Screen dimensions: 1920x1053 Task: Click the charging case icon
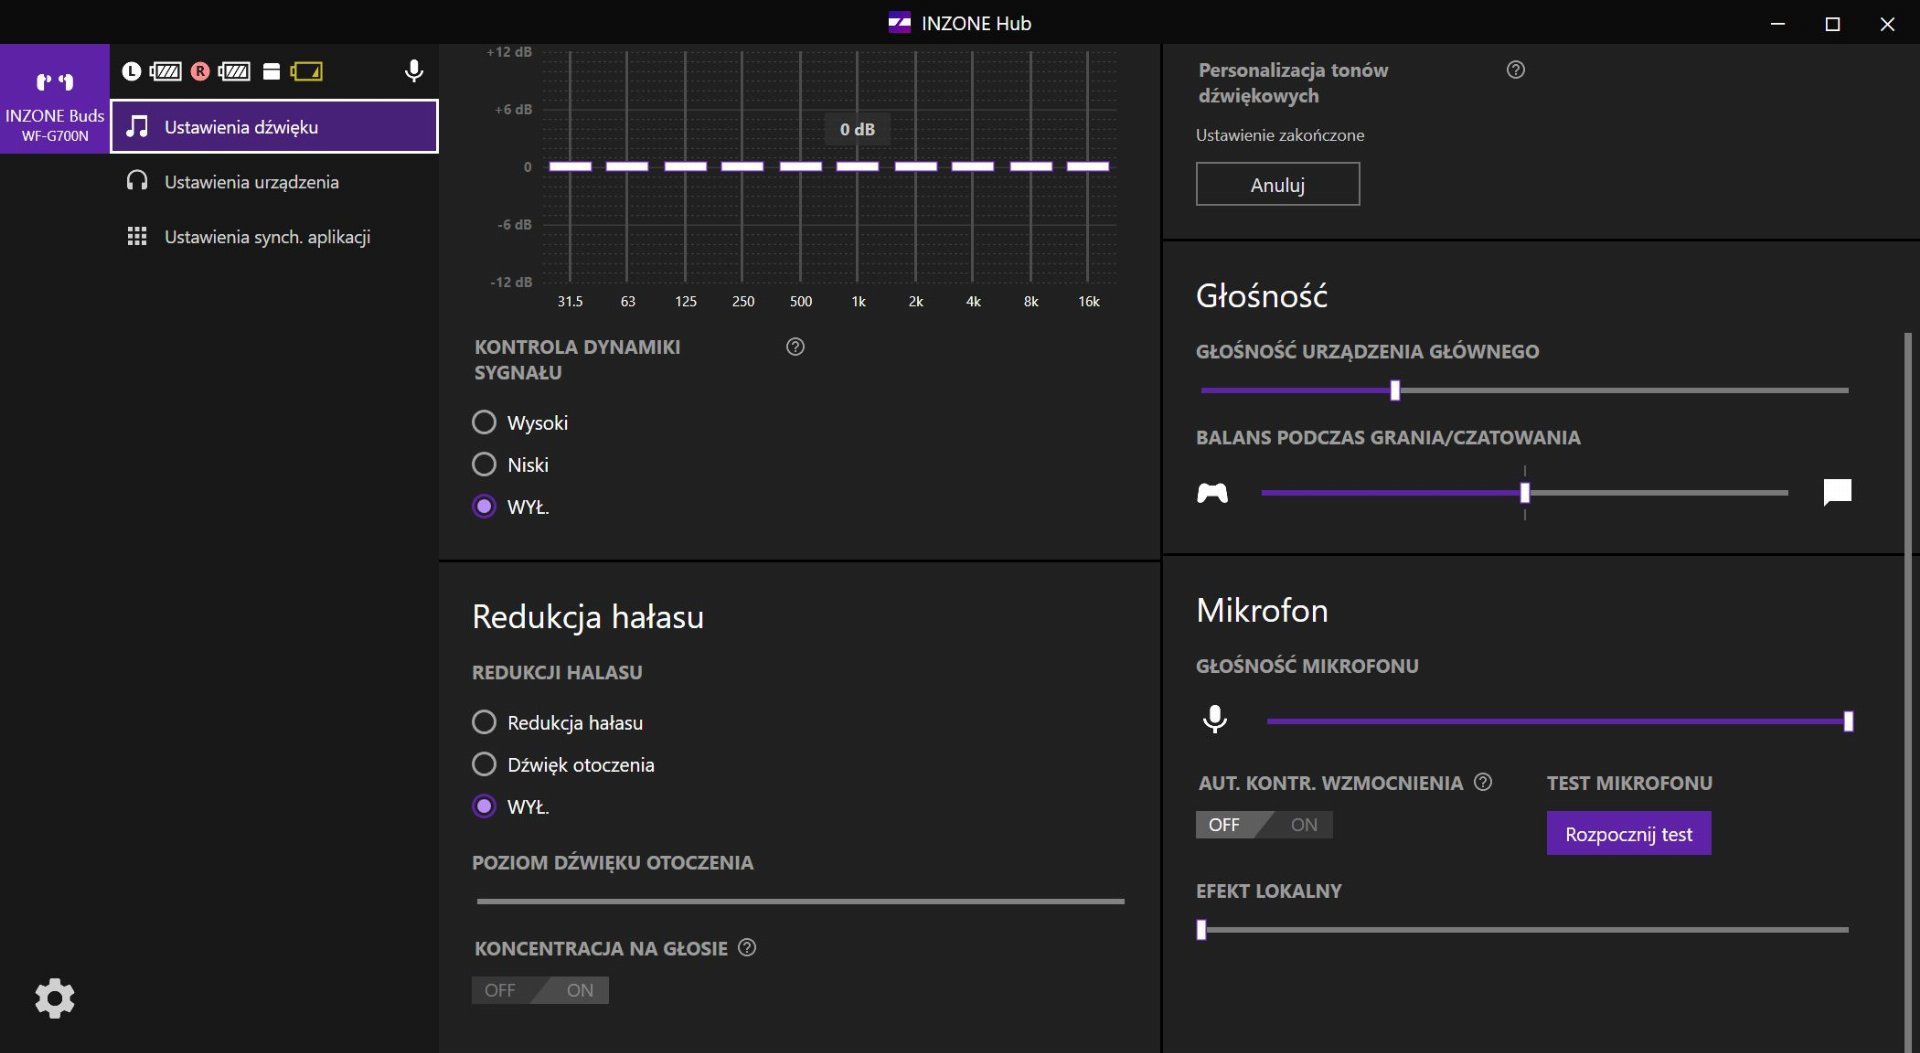click(x=271, y=71)
